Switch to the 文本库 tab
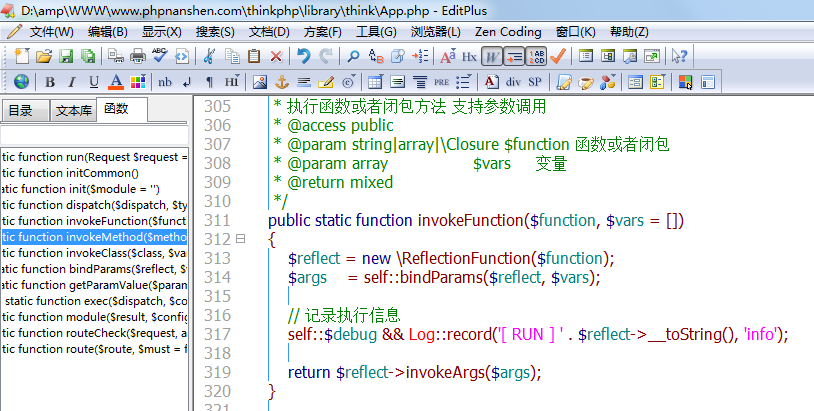Viewport: 814px width, 411px height. [x=73, y=111]
